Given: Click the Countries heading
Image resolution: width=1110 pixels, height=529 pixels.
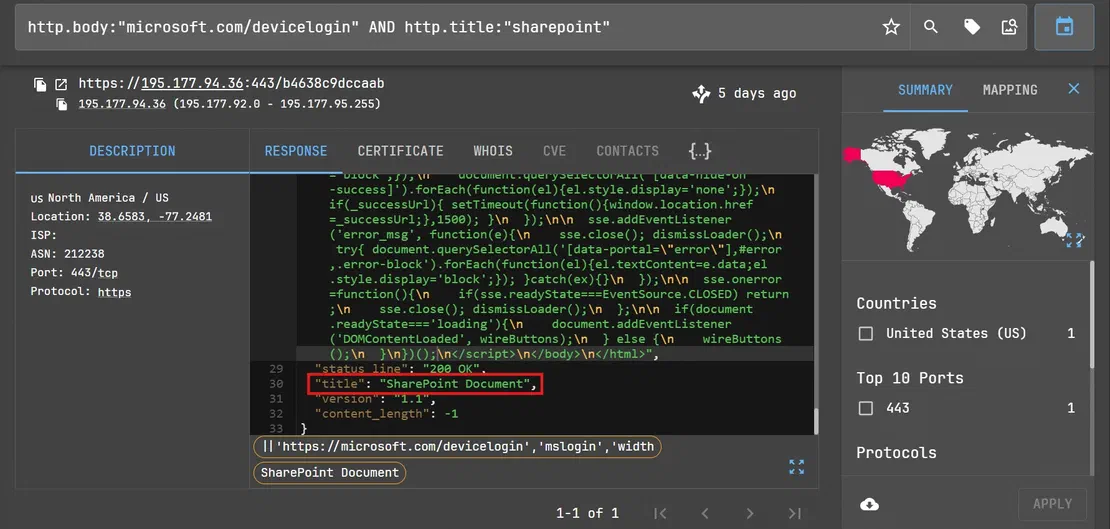Looking at the screenshot, I should point(896,303).
